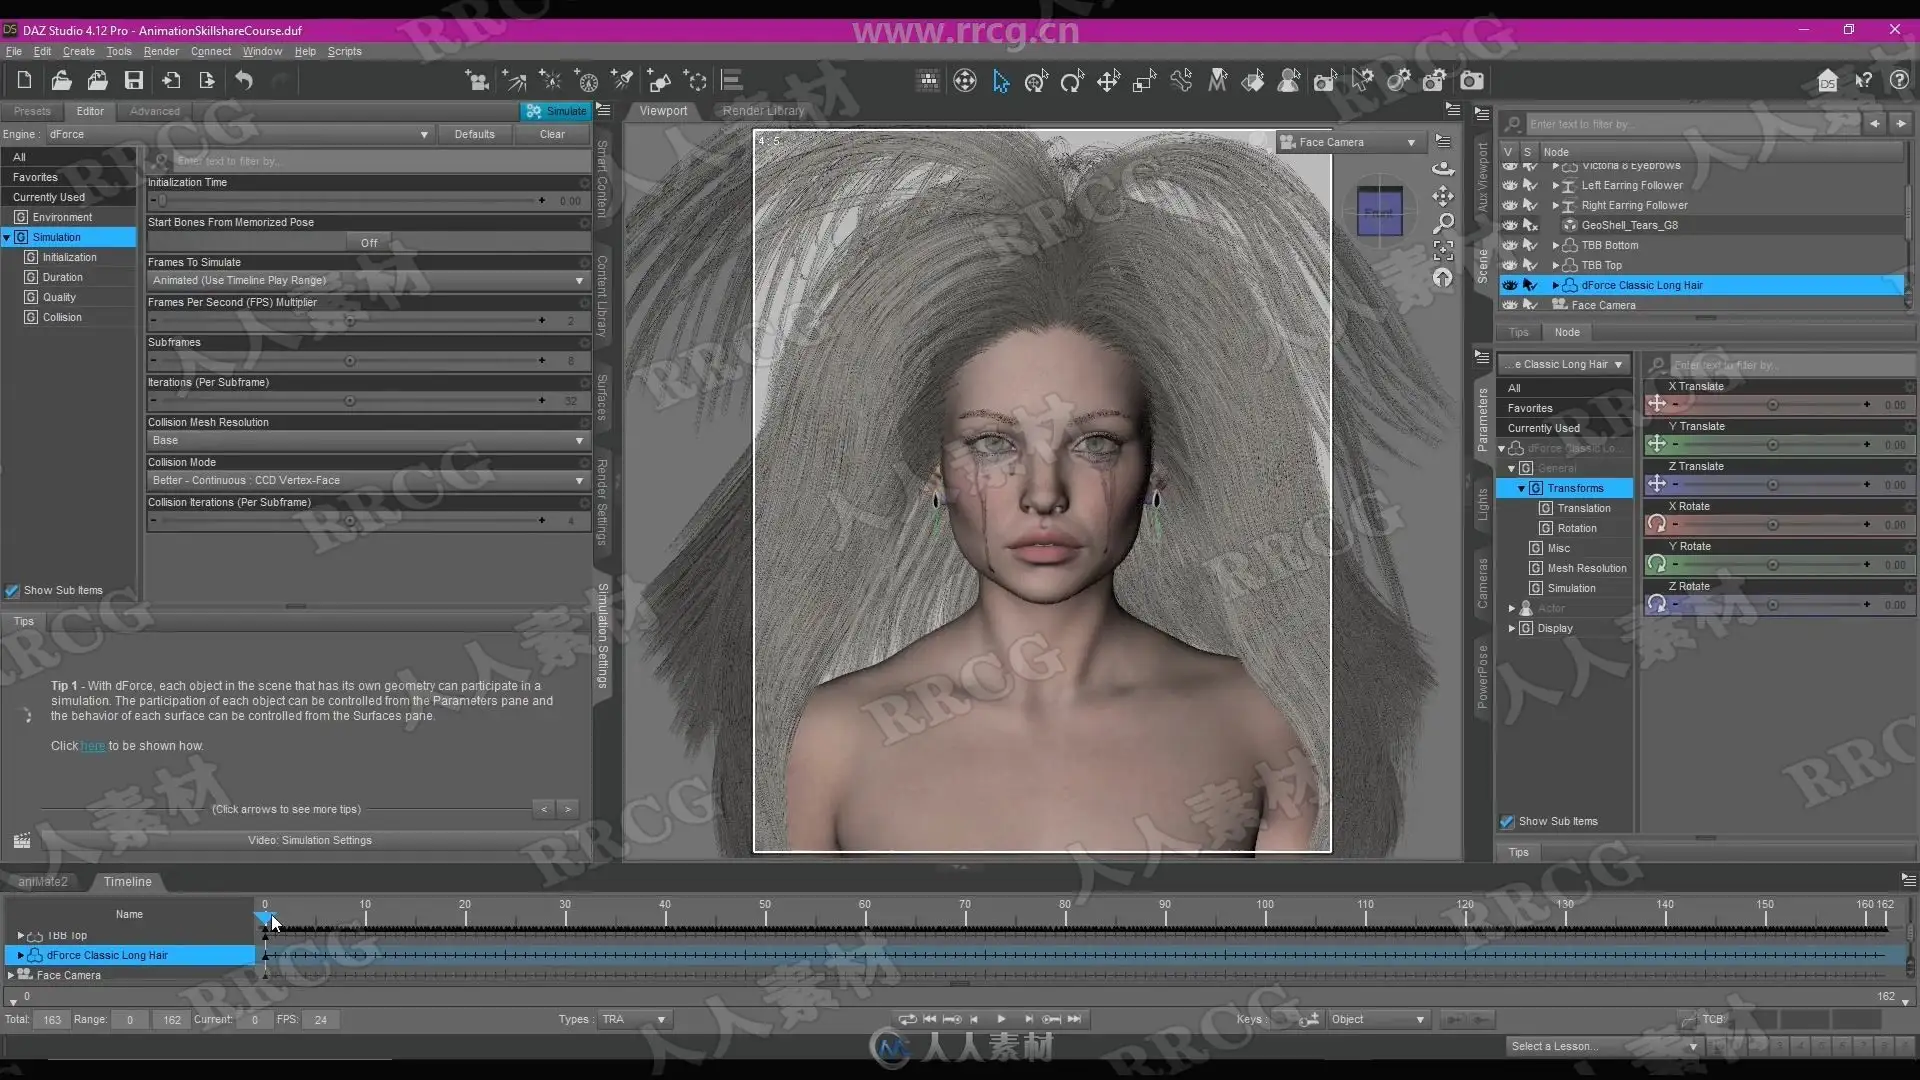Switch to the Render Library tab
1920x1080 pixels.
(x=763, y=111)
